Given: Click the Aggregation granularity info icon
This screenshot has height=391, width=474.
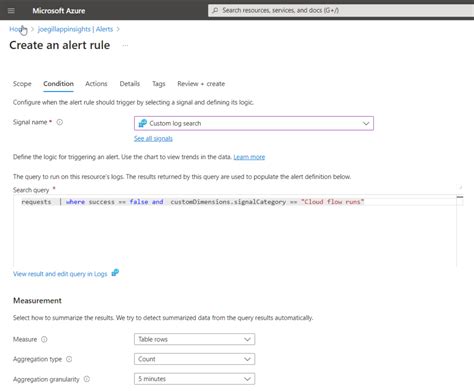Looking at the screenshot, I should [x=87, y=379].
